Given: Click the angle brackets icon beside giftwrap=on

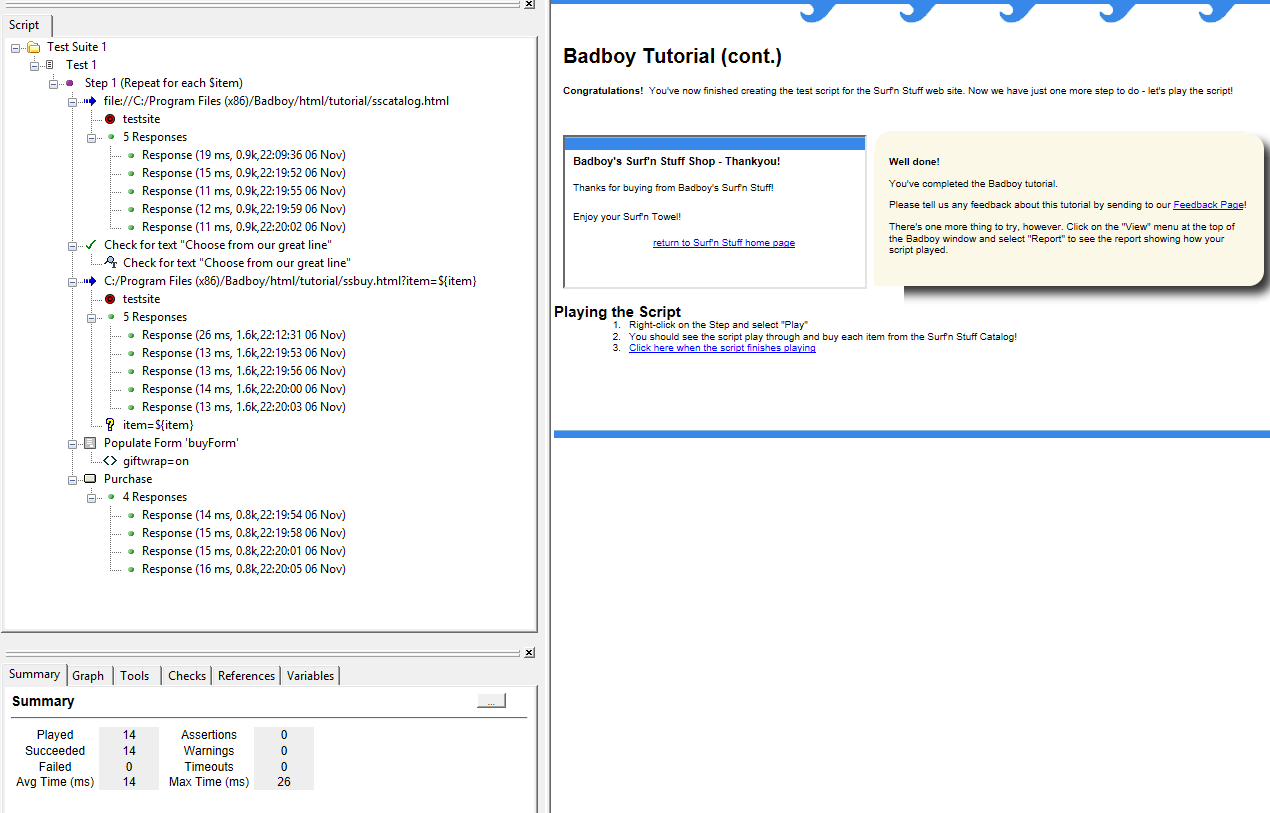Looking at the screenshot, I should [x=109, y=461].
